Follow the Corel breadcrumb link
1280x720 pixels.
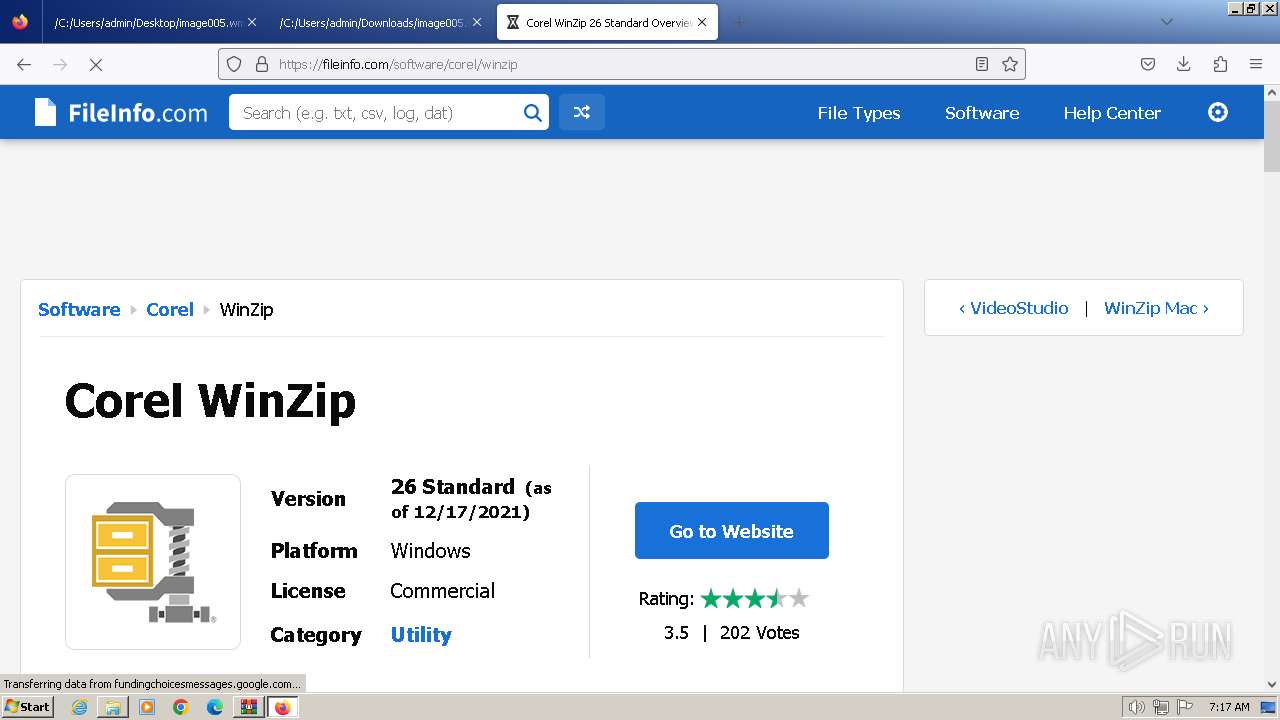tap(170, 309)
